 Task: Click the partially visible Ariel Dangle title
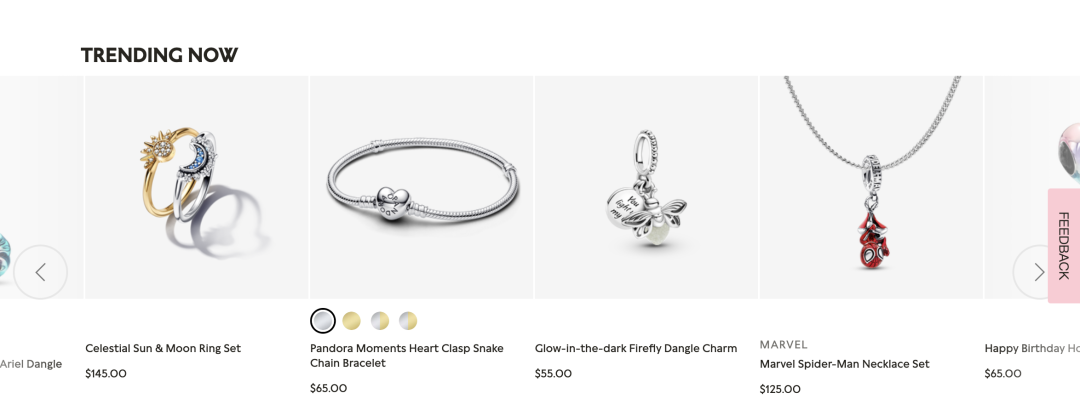[x=31, y=364]
